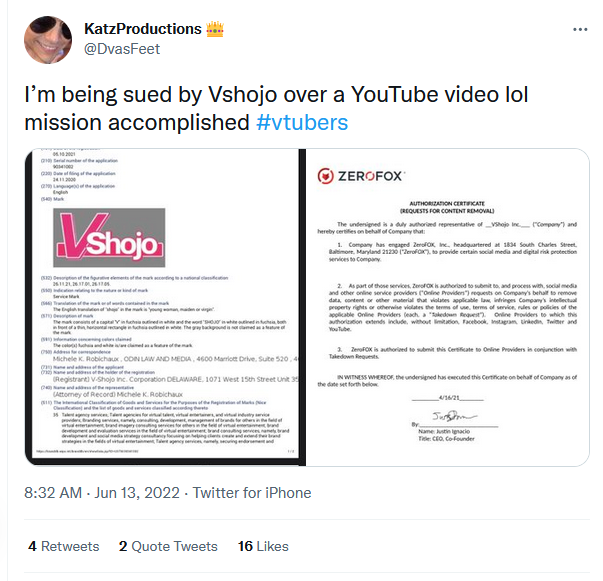The image size is (603, 581).
Task: Open the 8:32 AM timestamp link
Action: tap(53, 493)
